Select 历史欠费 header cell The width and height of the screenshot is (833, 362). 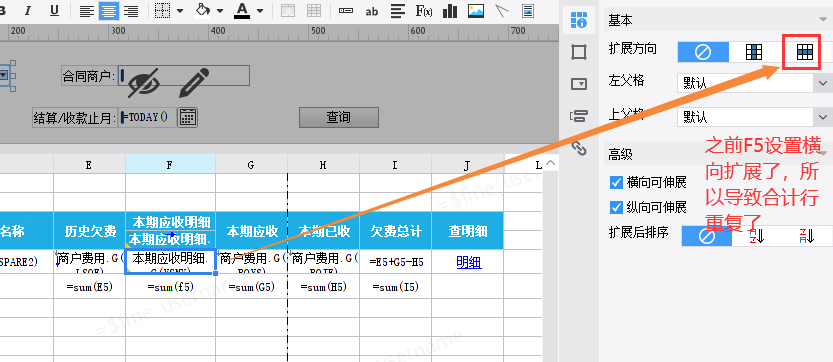pyautogui.click(x=89, y=231)
